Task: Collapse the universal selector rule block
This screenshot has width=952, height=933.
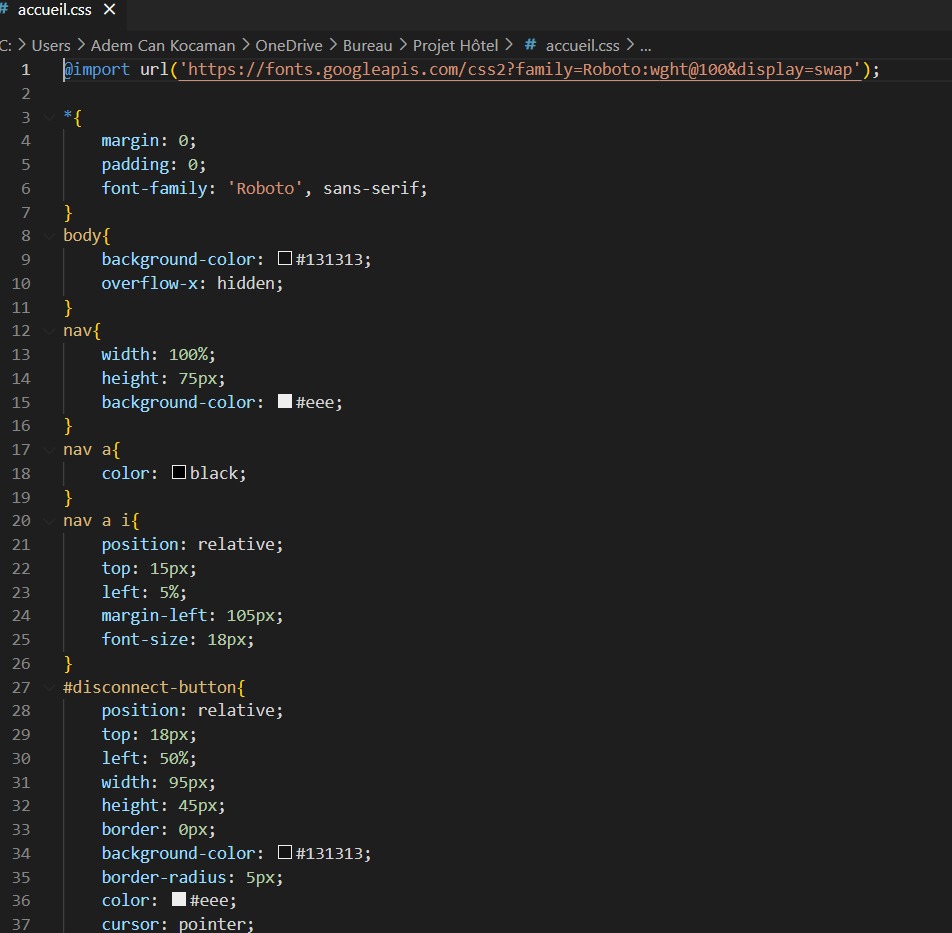Action: (x=50, y=117)
